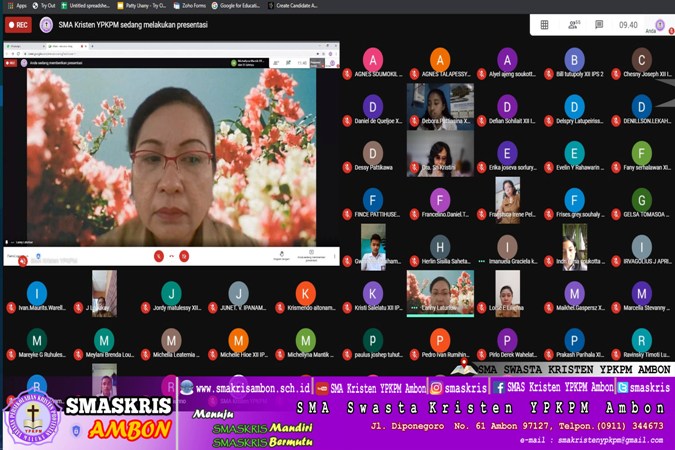Select GELSA TOMASOA green avatar

tap(641, 200)
